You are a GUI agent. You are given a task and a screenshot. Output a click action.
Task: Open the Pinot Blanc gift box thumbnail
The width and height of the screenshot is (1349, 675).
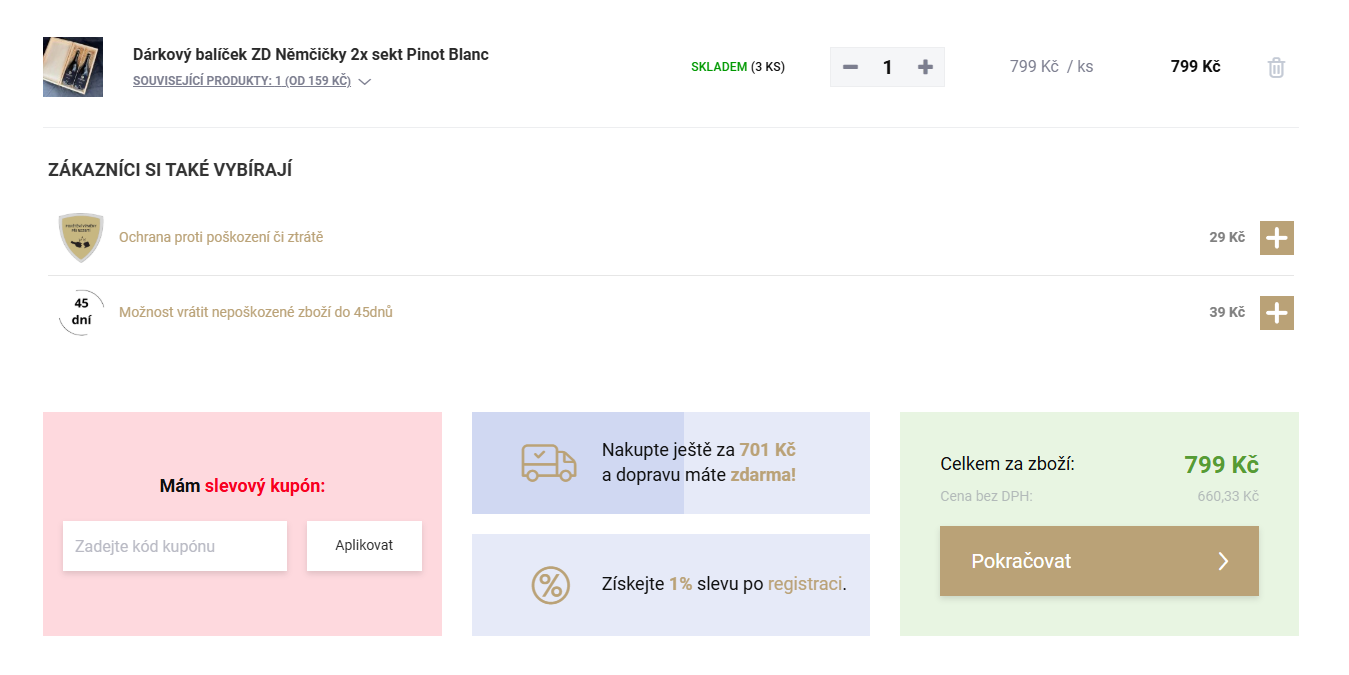click(73, 67)
